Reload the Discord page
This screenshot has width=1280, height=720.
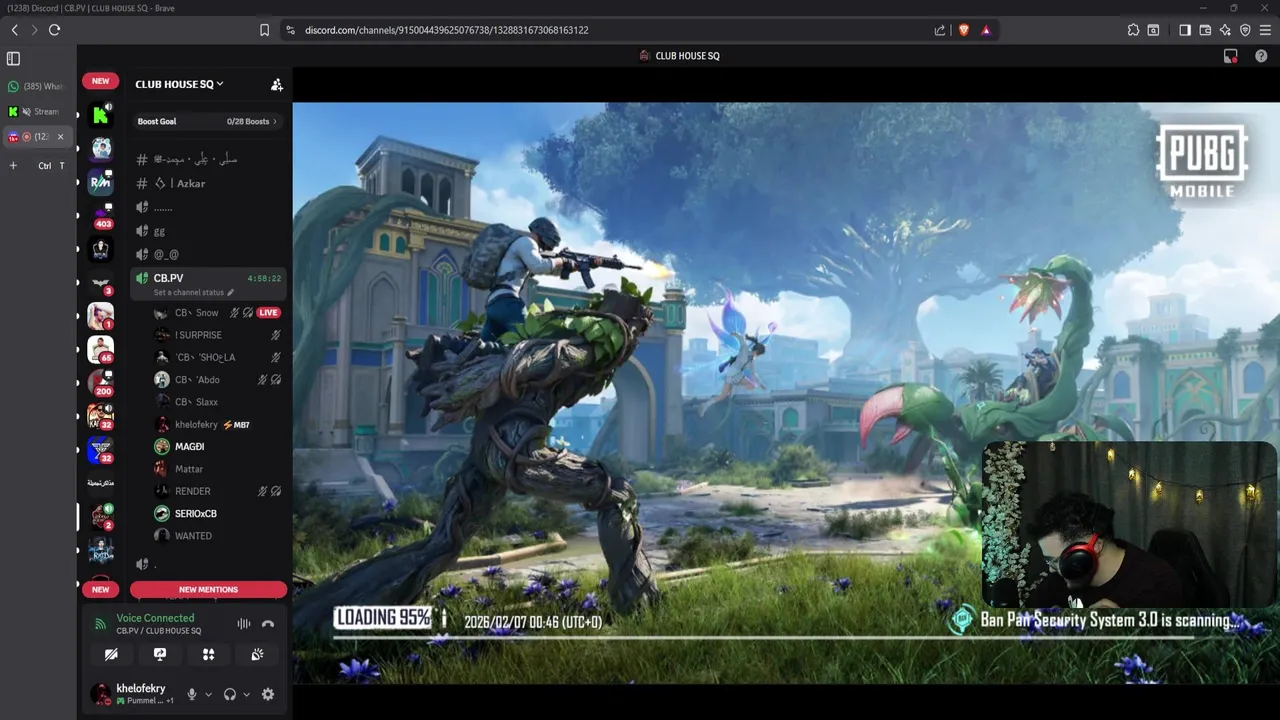coord(54,30)
